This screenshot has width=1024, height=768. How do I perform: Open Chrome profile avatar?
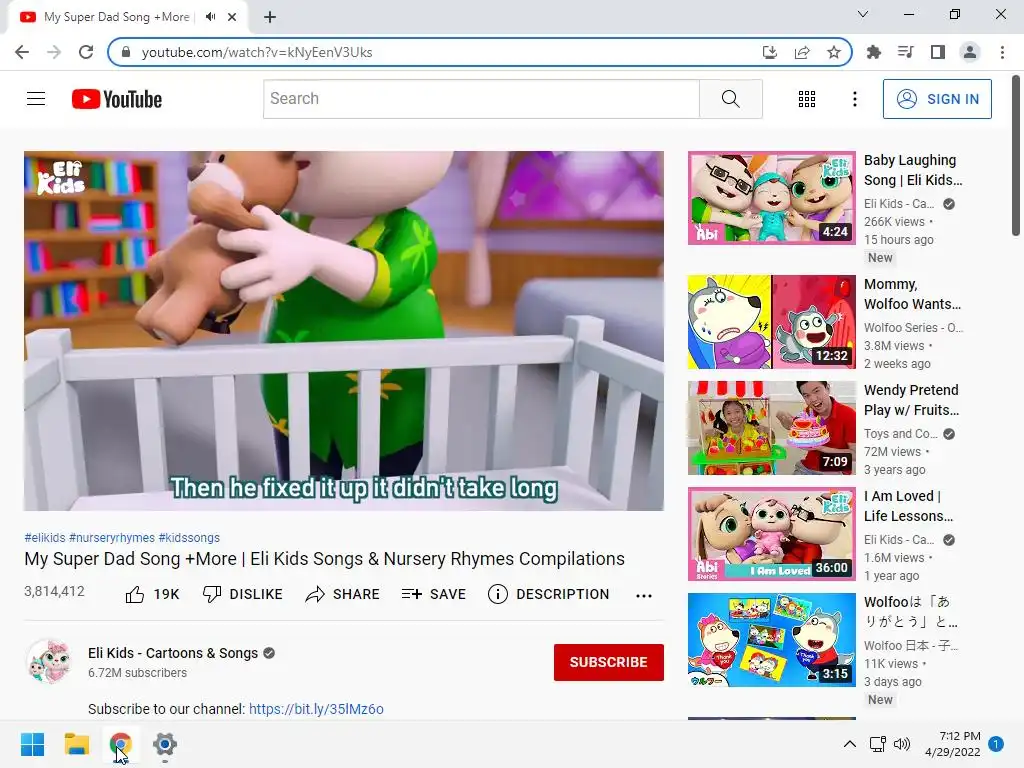pos(970,52)
